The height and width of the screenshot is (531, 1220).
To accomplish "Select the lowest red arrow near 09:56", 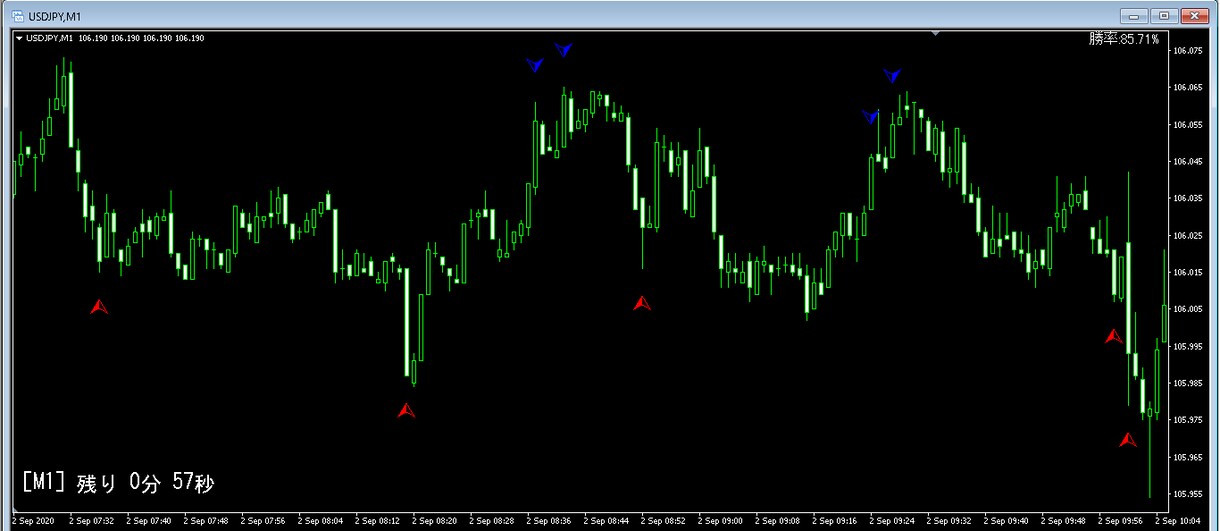I will pos(1128,439).
